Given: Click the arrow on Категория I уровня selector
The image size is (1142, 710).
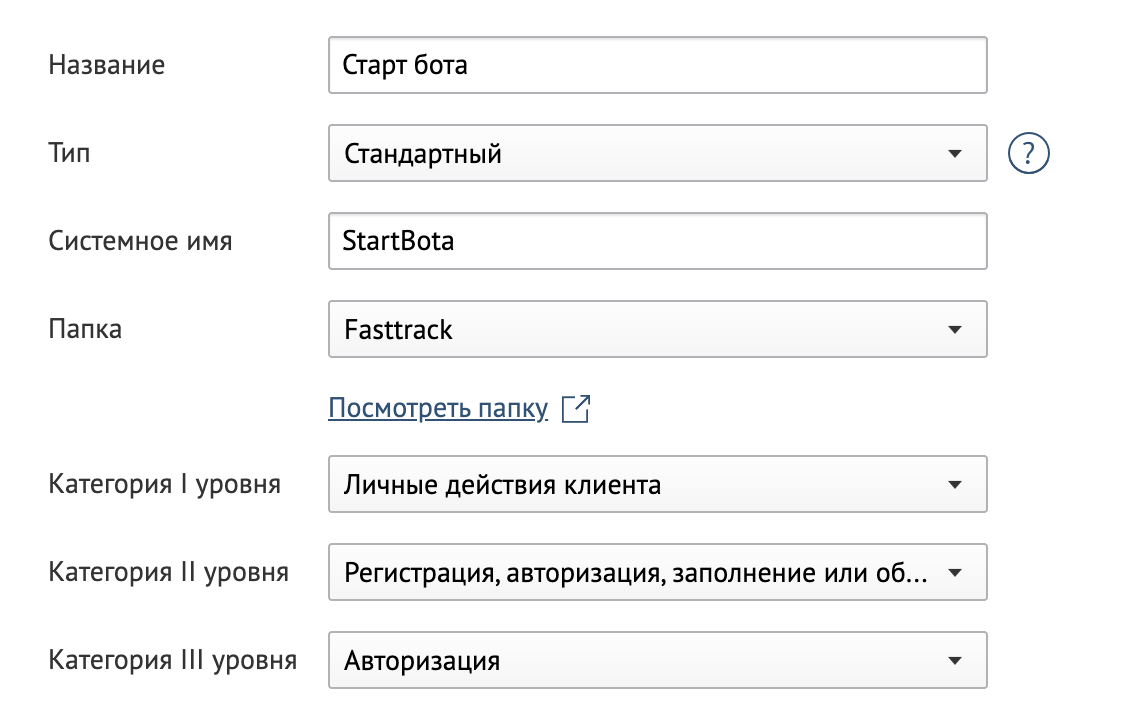Looking at the screenshot, I should click(x=955, y=484).
